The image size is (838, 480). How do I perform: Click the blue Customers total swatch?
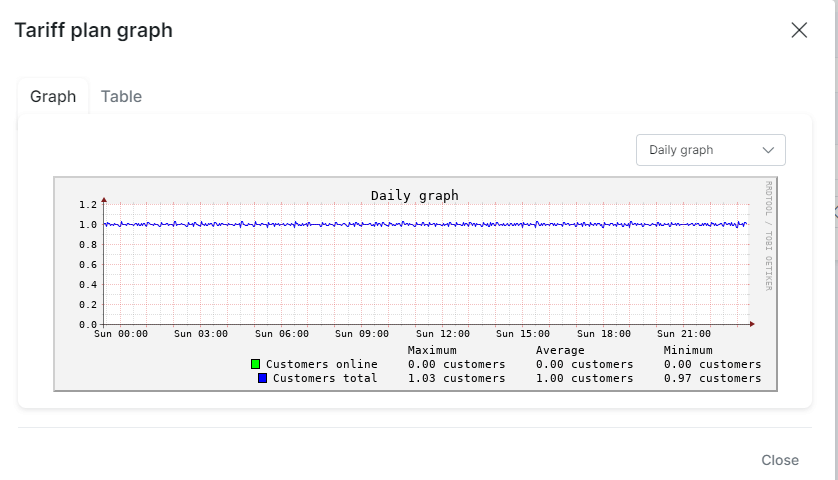pyautogui.click(x=262, y=378)
